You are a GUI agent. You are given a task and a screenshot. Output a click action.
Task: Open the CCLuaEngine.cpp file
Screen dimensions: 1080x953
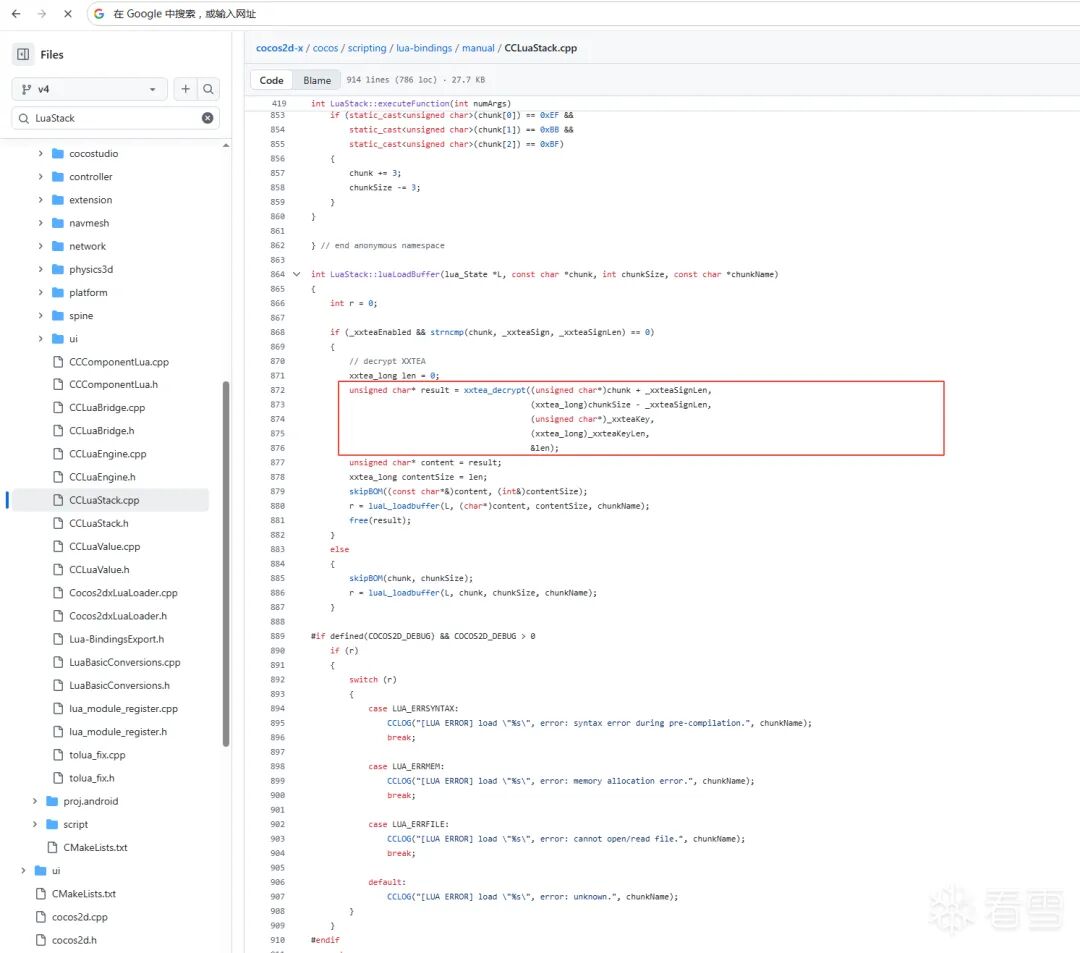point(107,454)
